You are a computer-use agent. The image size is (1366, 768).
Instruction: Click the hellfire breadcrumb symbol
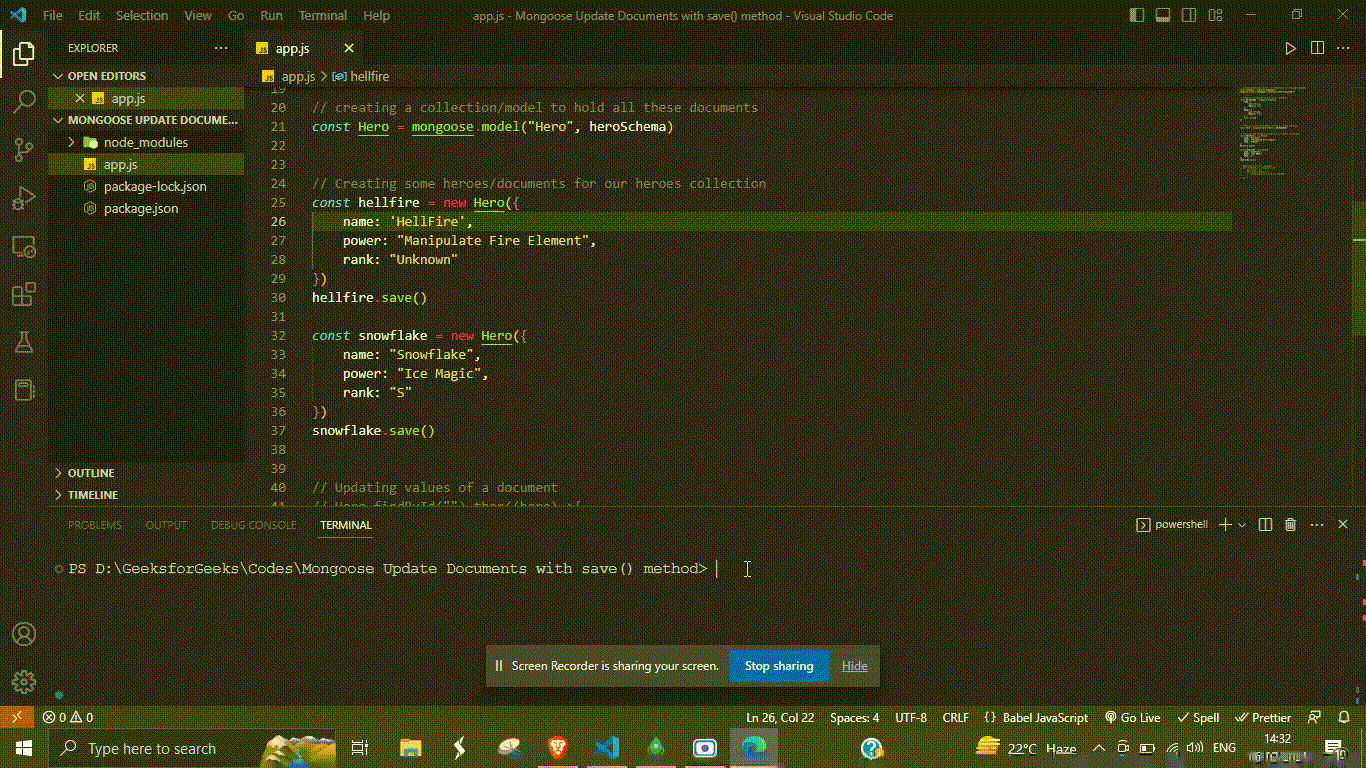point(361,76)
